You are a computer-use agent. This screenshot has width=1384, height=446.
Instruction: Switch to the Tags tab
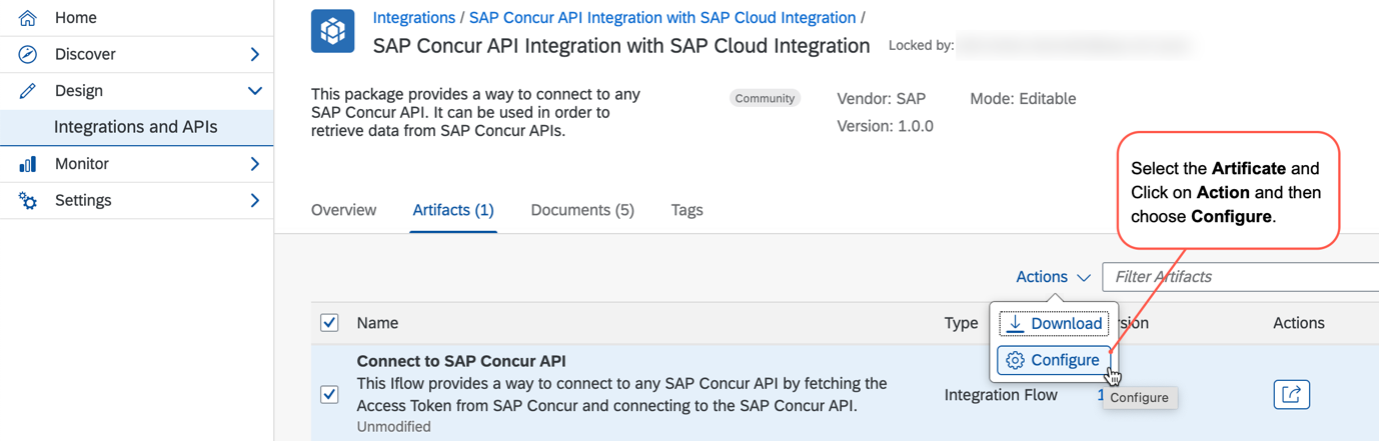click(687, 210)
